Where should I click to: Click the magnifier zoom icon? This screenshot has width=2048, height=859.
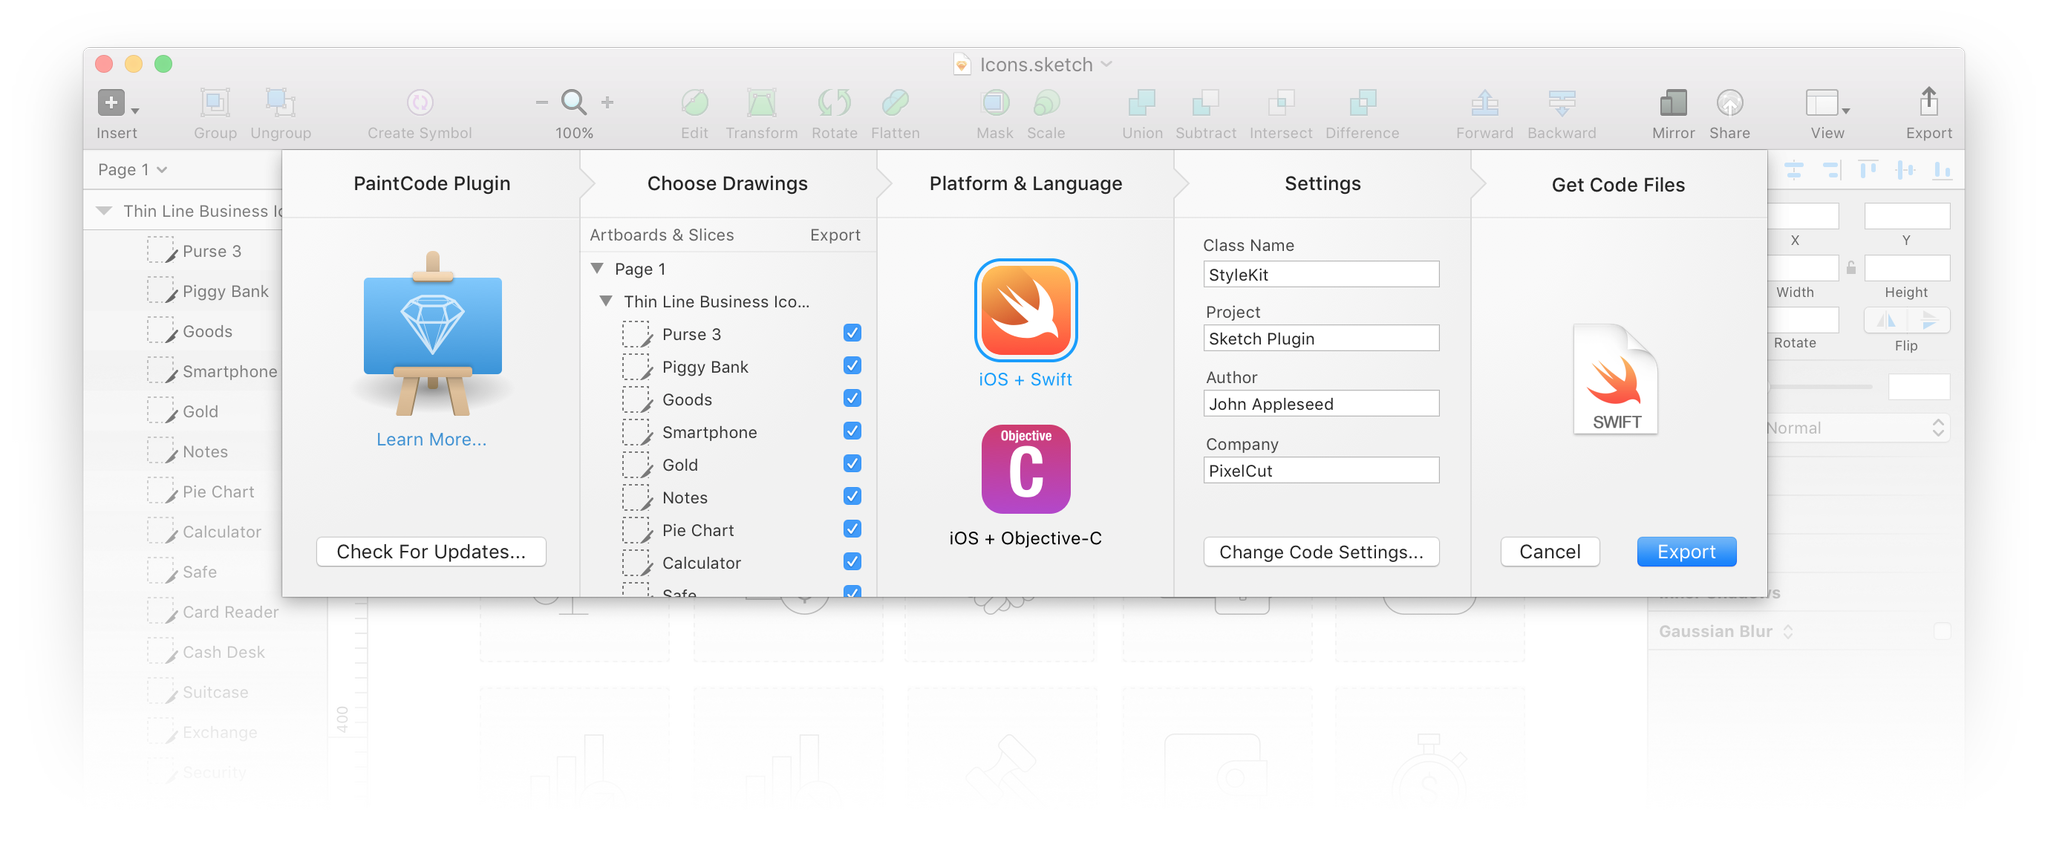[574, 102]
